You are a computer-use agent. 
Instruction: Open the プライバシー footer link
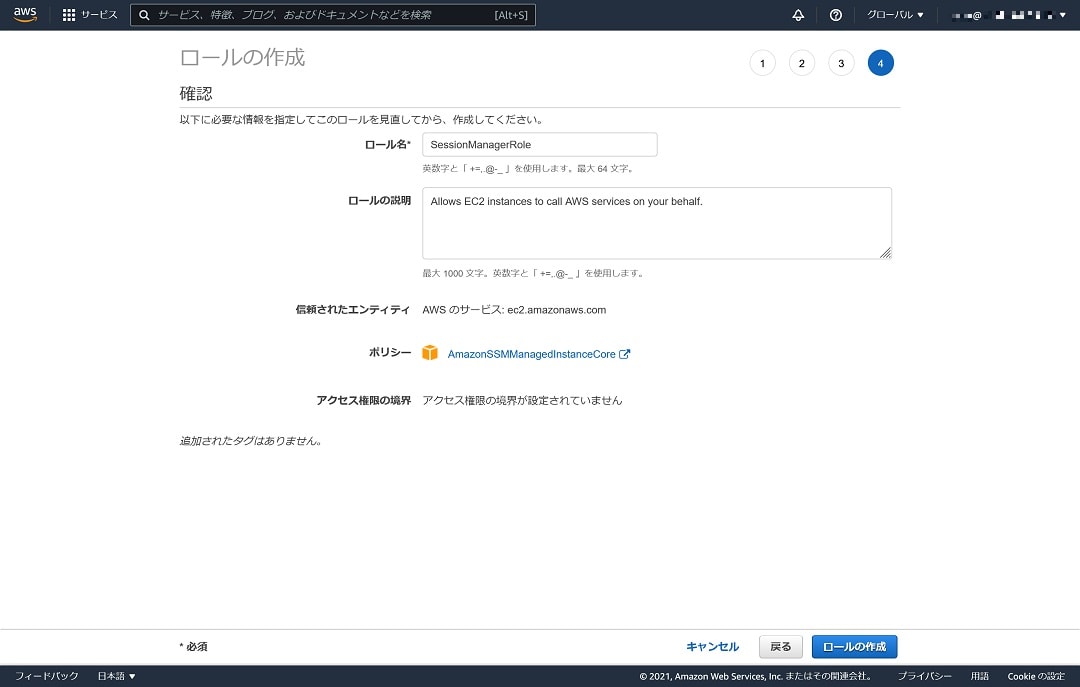[x=924, y=676]
